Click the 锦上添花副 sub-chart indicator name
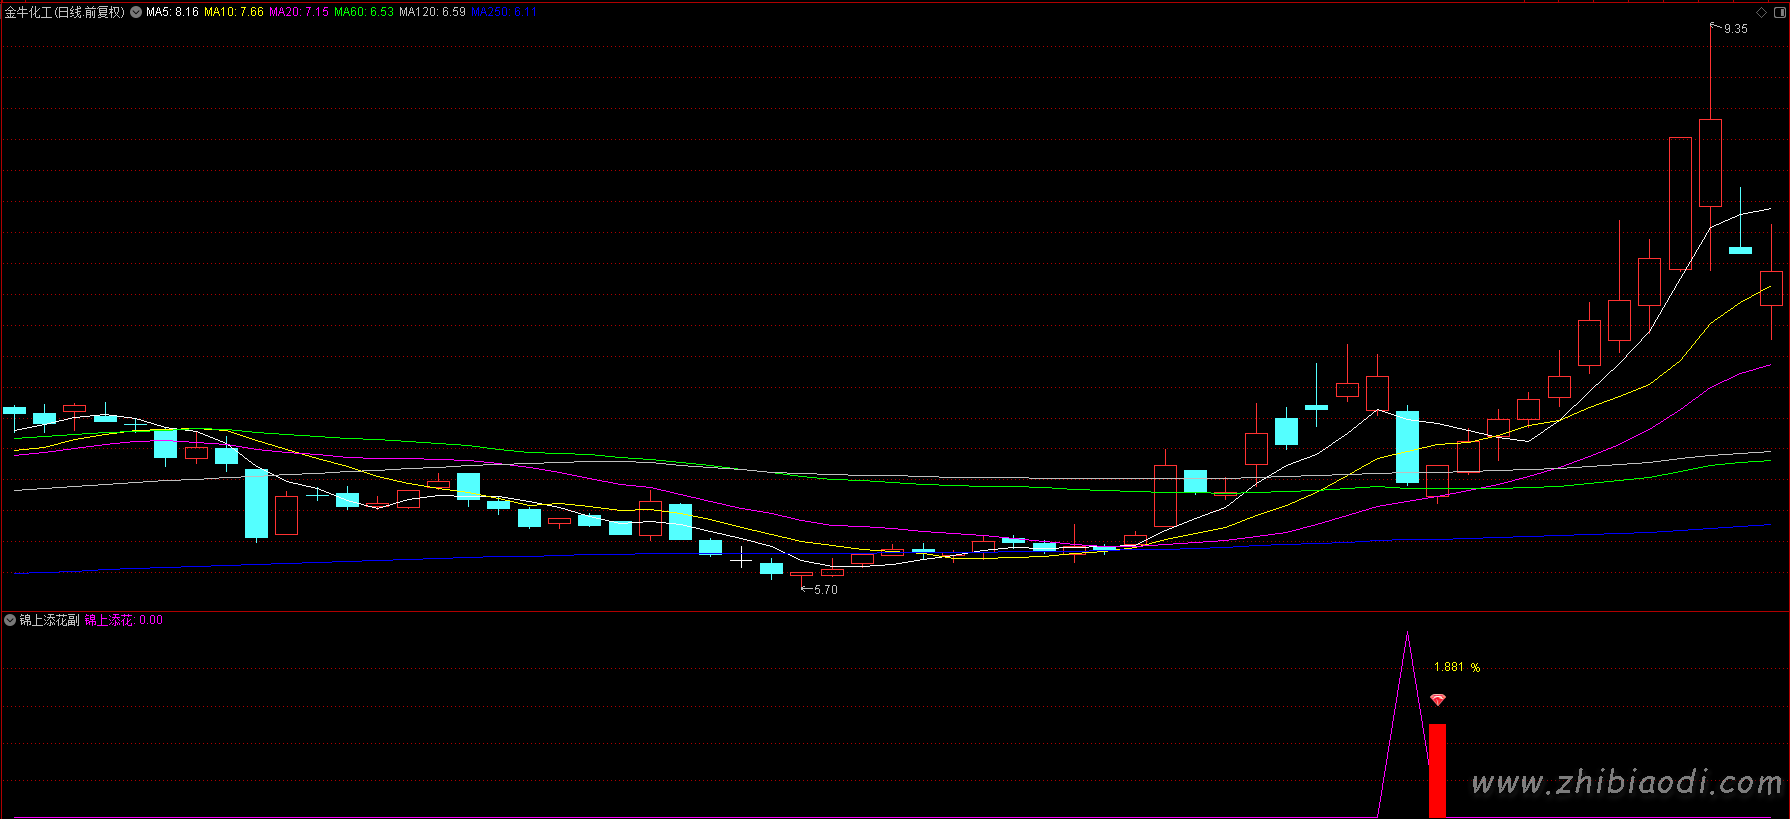This screenshot has width=1790, height=819. pos(50,620)
